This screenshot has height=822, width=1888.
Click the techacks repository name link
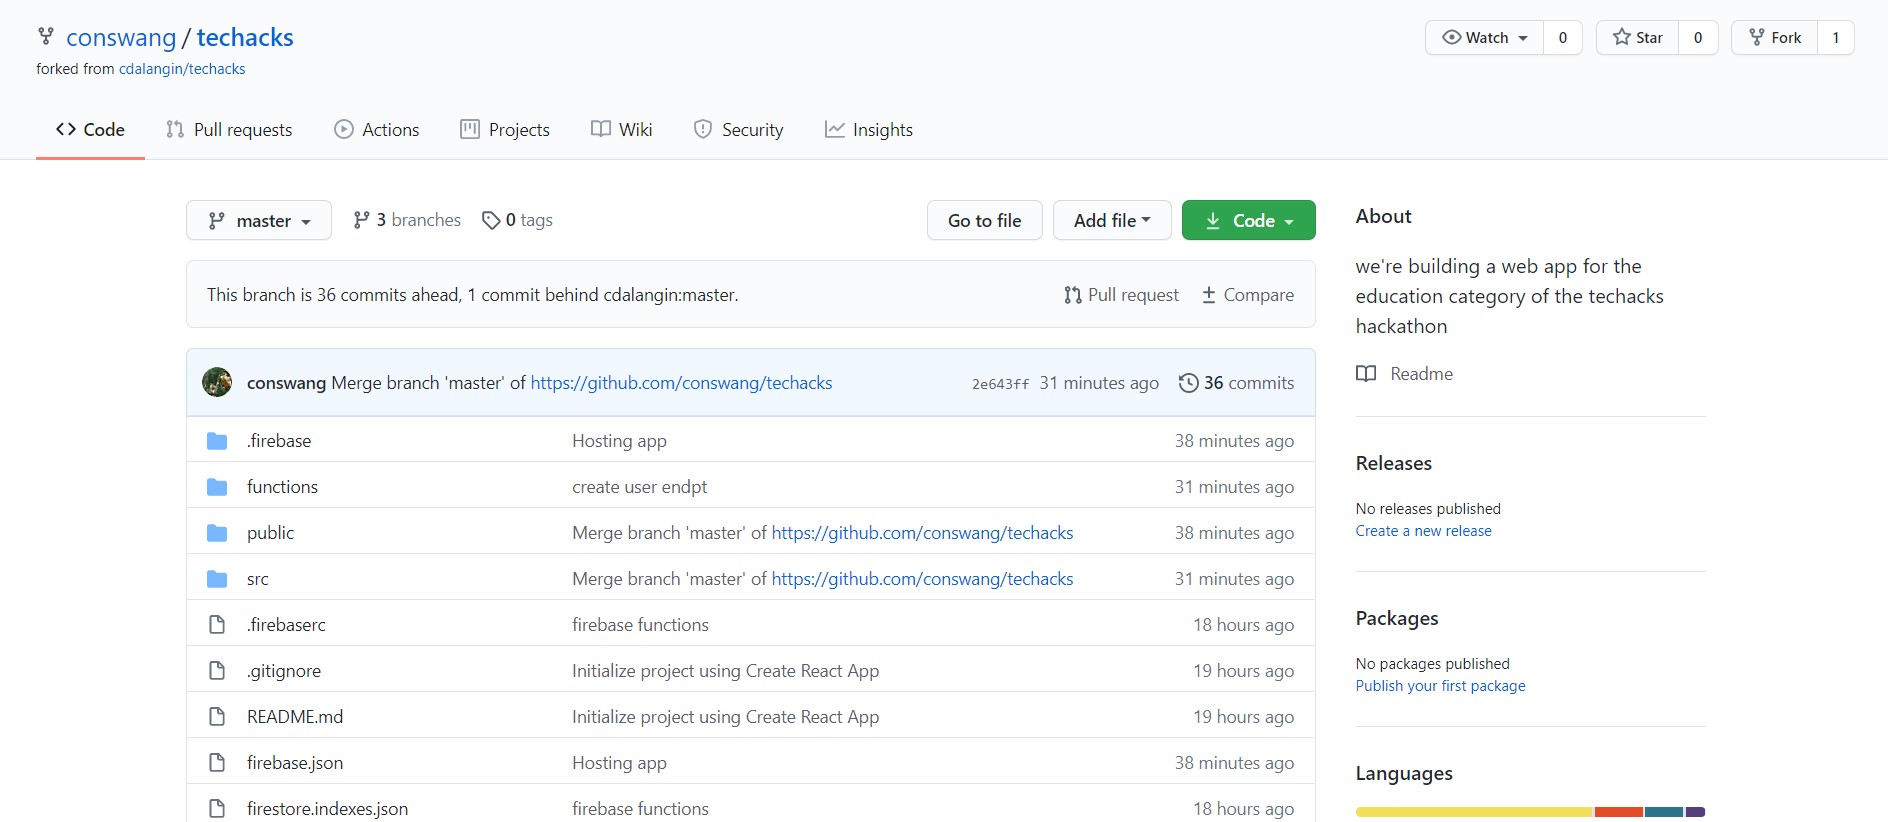(245, 37)
